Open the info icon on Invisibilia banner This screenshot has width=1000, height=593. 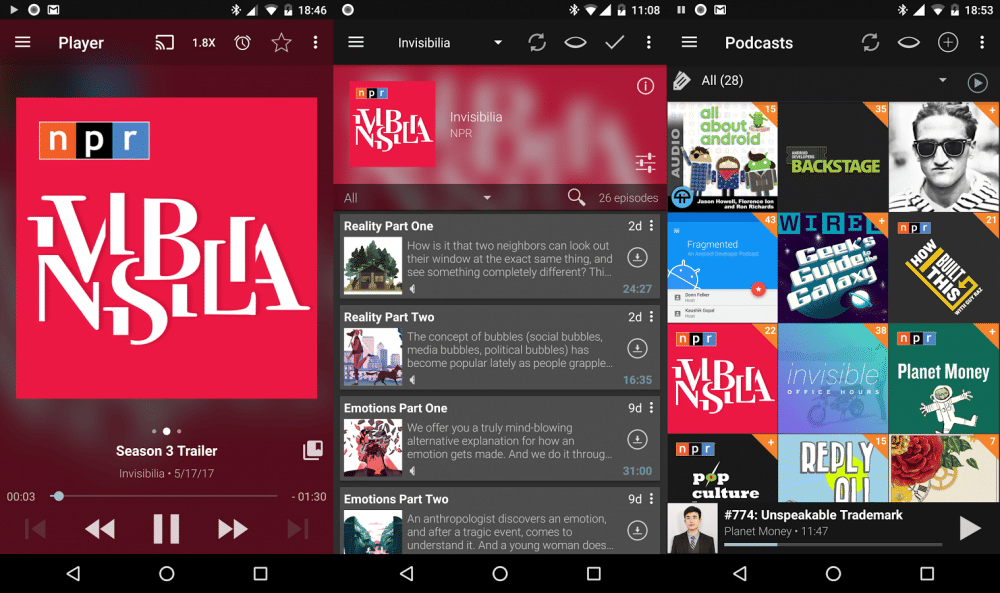point(645,86)
